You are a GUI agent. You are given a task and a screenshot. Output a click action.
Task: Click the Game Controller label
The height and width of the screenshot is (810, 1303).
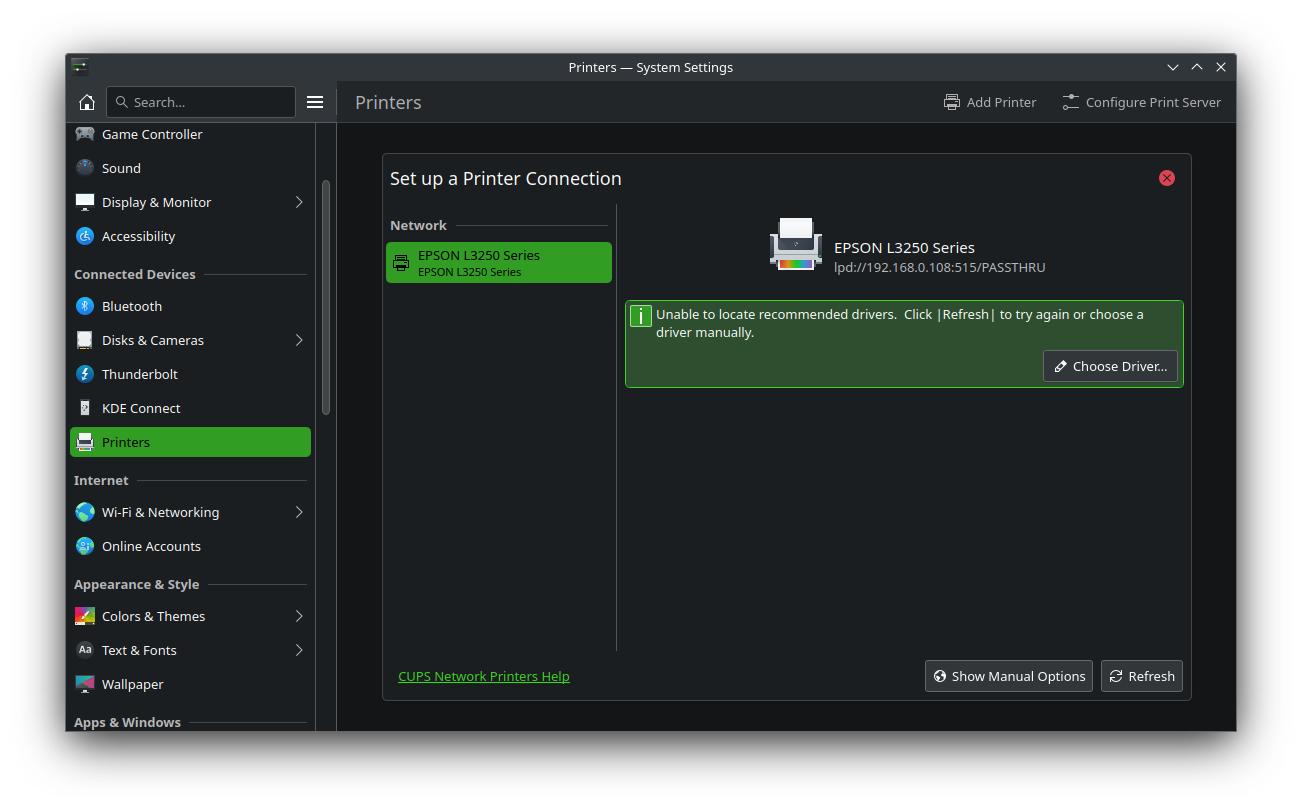coord(152,134)
